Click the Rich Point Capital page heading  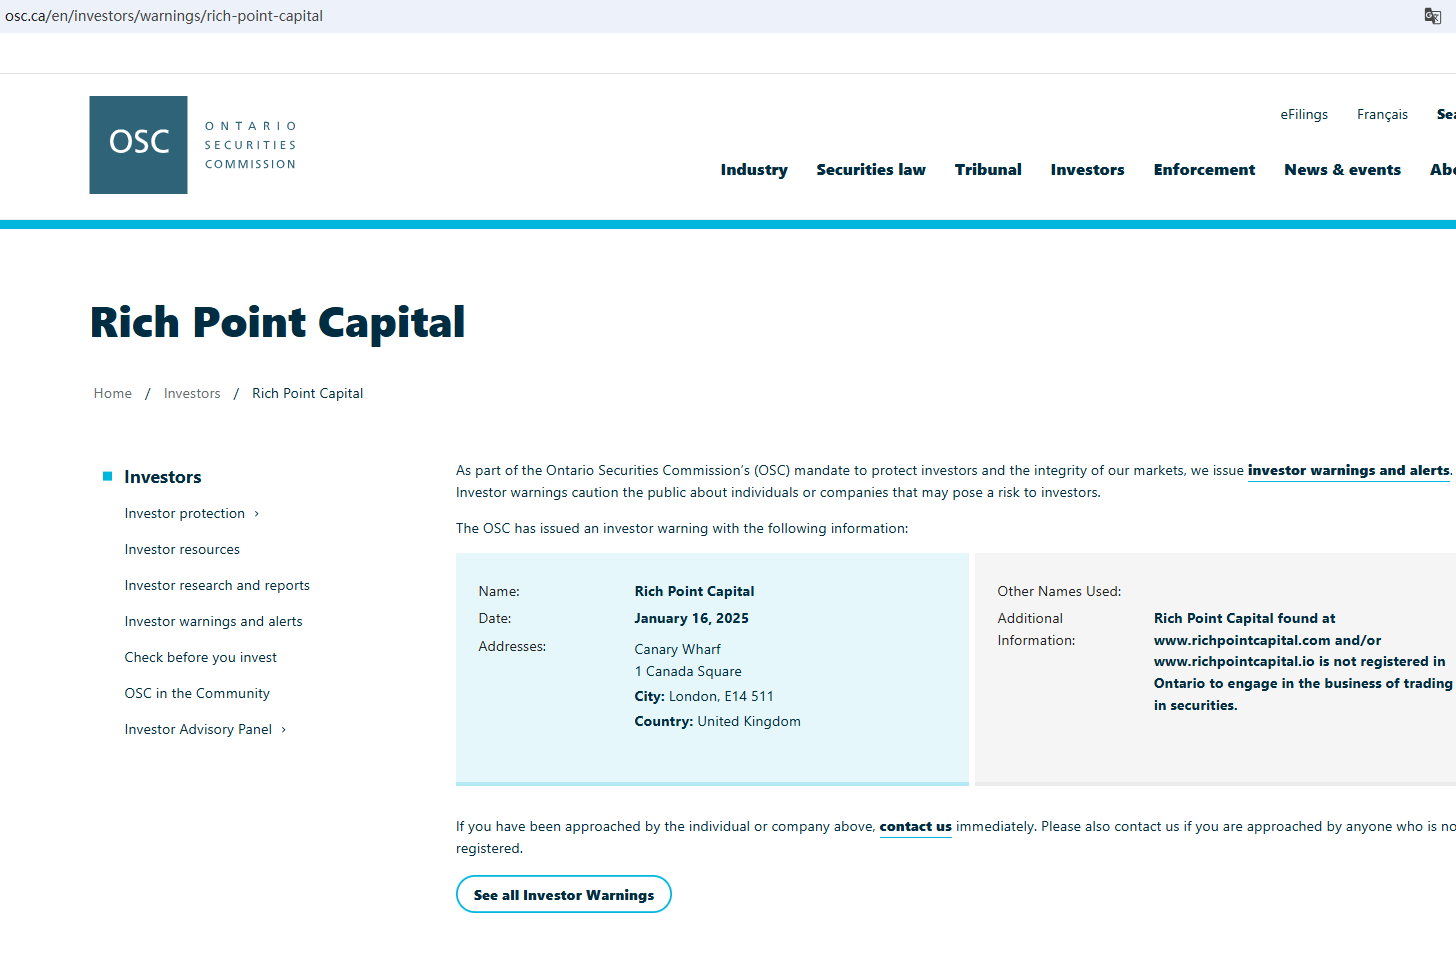278,323
